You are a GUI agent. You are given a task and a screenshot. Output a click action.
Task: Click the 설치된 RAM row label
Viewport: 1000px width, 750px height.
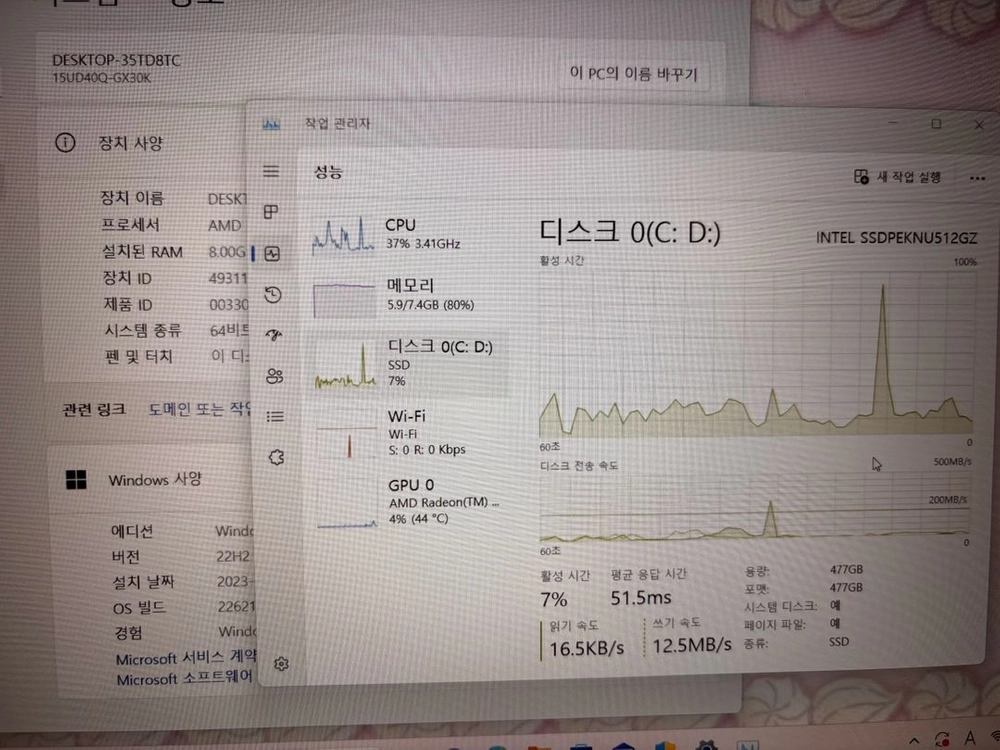pyautogui.click(x=142, y=252)
